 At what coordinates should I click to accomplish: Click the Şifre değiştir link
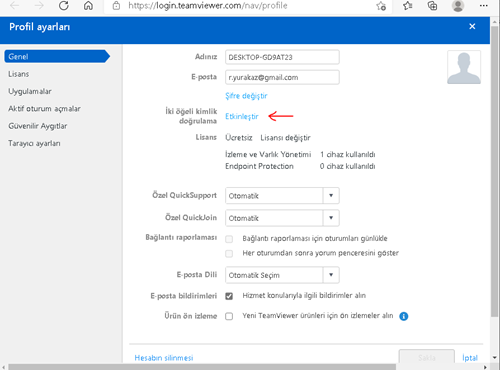pos(246,96)
